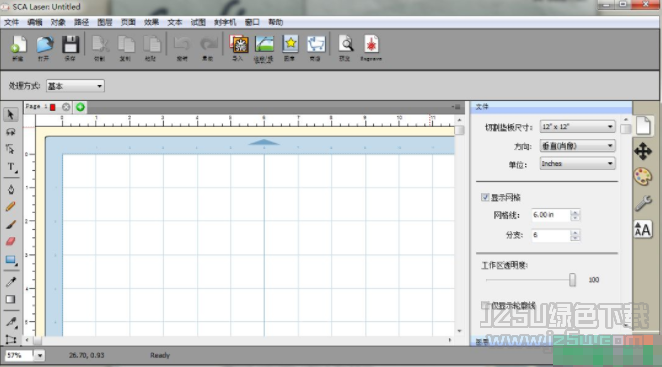Choose the Text tool in left toolbar
The image size is (662, 367).
[11, 167]
